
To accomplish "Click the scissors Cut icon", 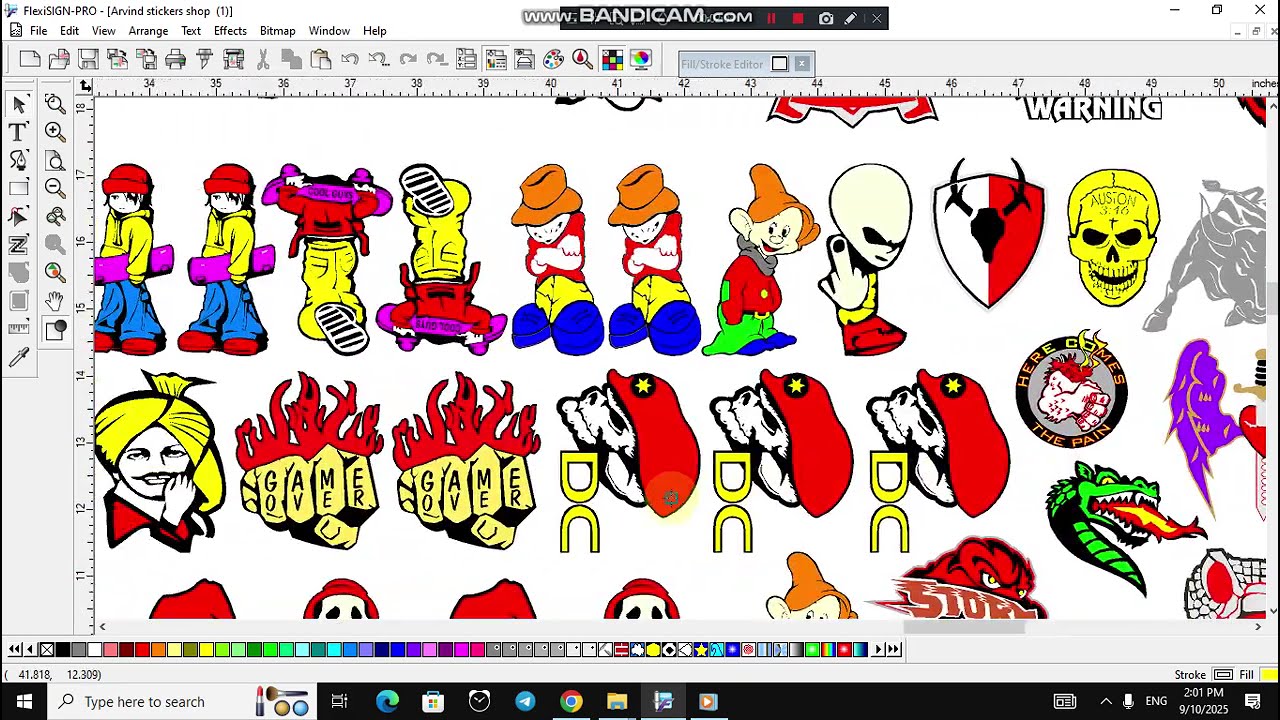I will coord(263,60).
